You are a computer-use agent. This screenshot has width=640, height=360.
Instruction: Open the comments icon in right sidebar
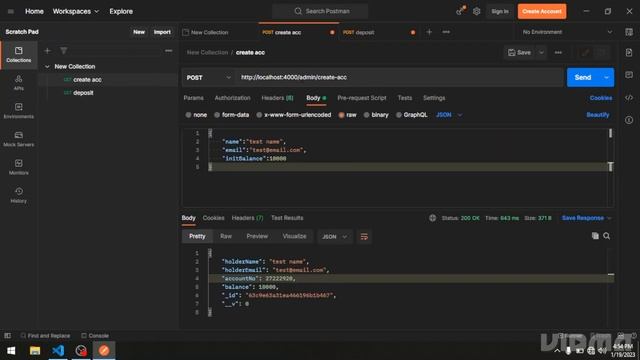click(629, 75)
